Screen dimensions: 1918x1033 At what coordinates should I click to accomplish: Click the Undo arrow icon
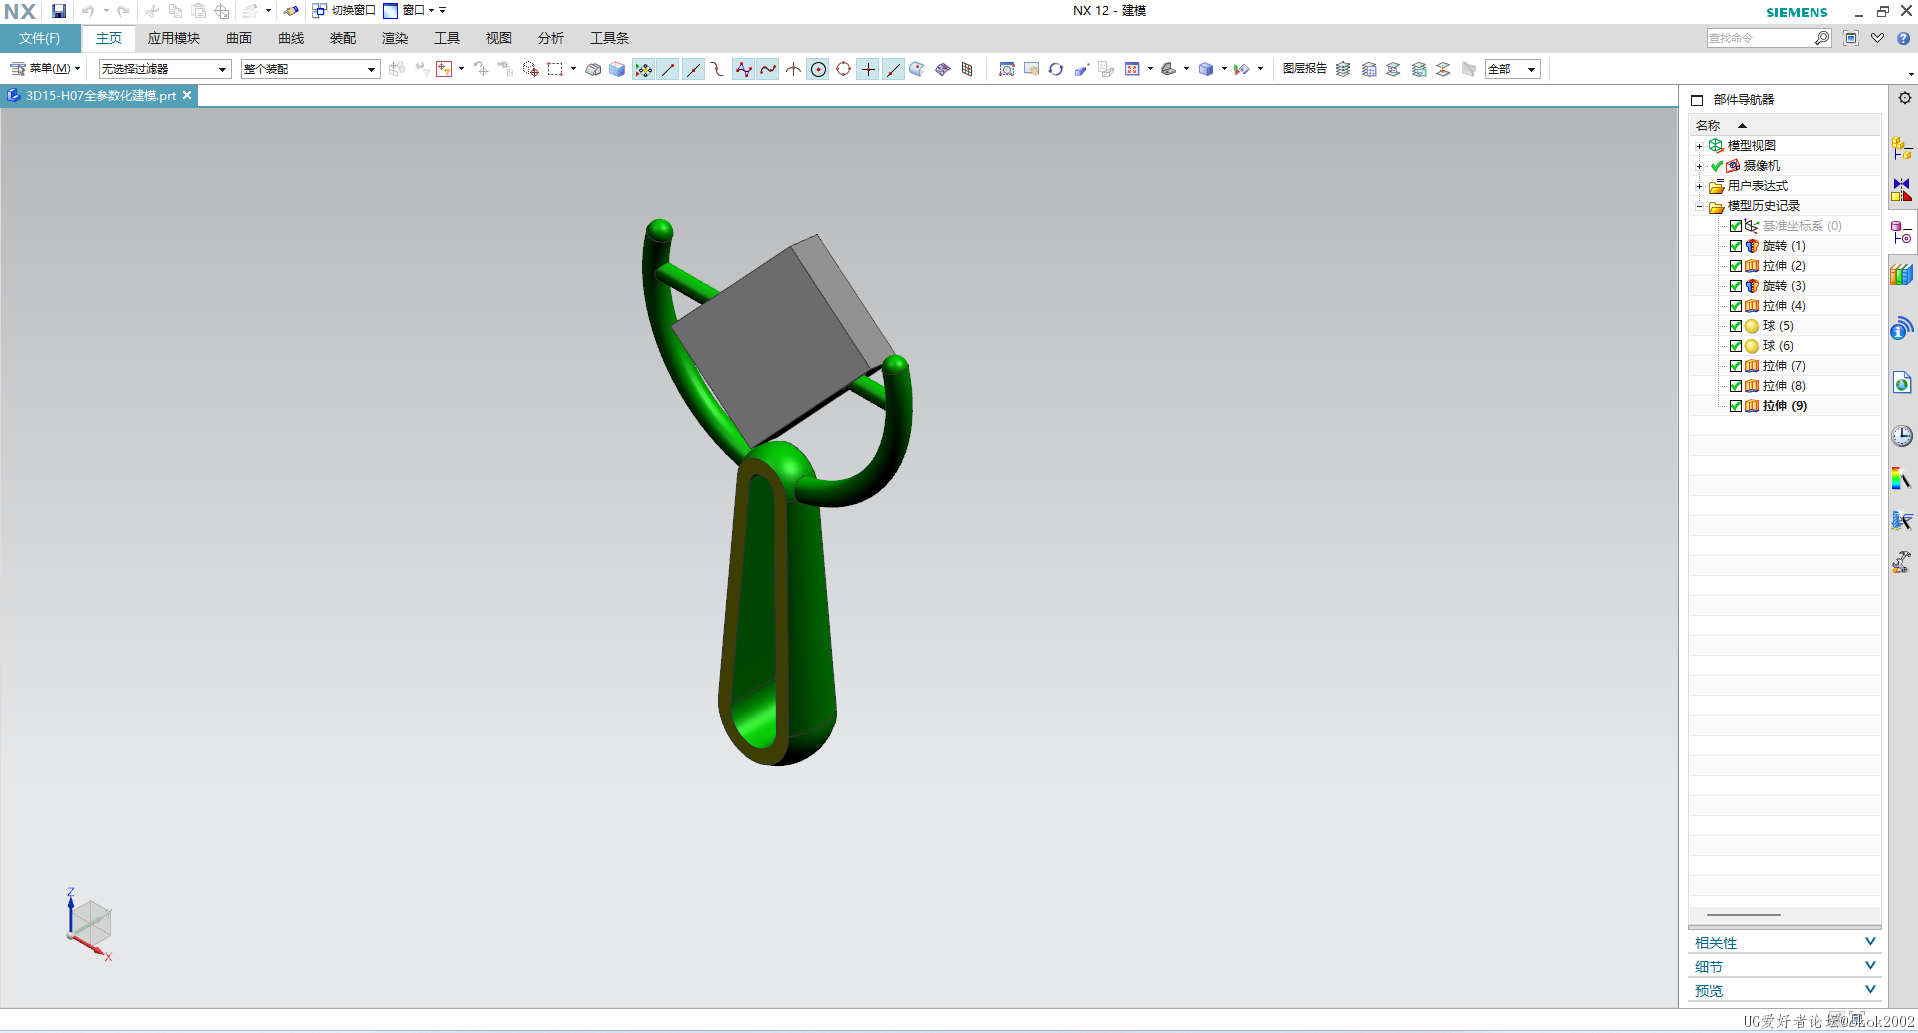(x=88, y=11)
